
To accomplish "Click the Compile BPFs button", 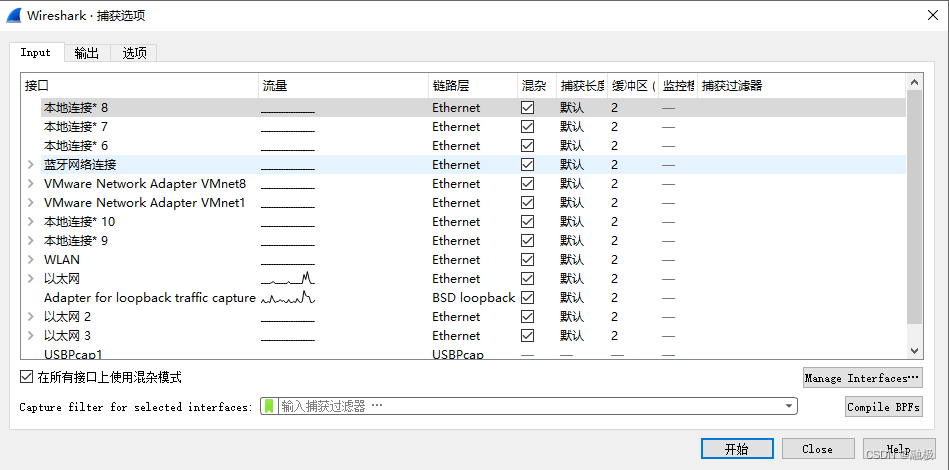I will 884,407.
